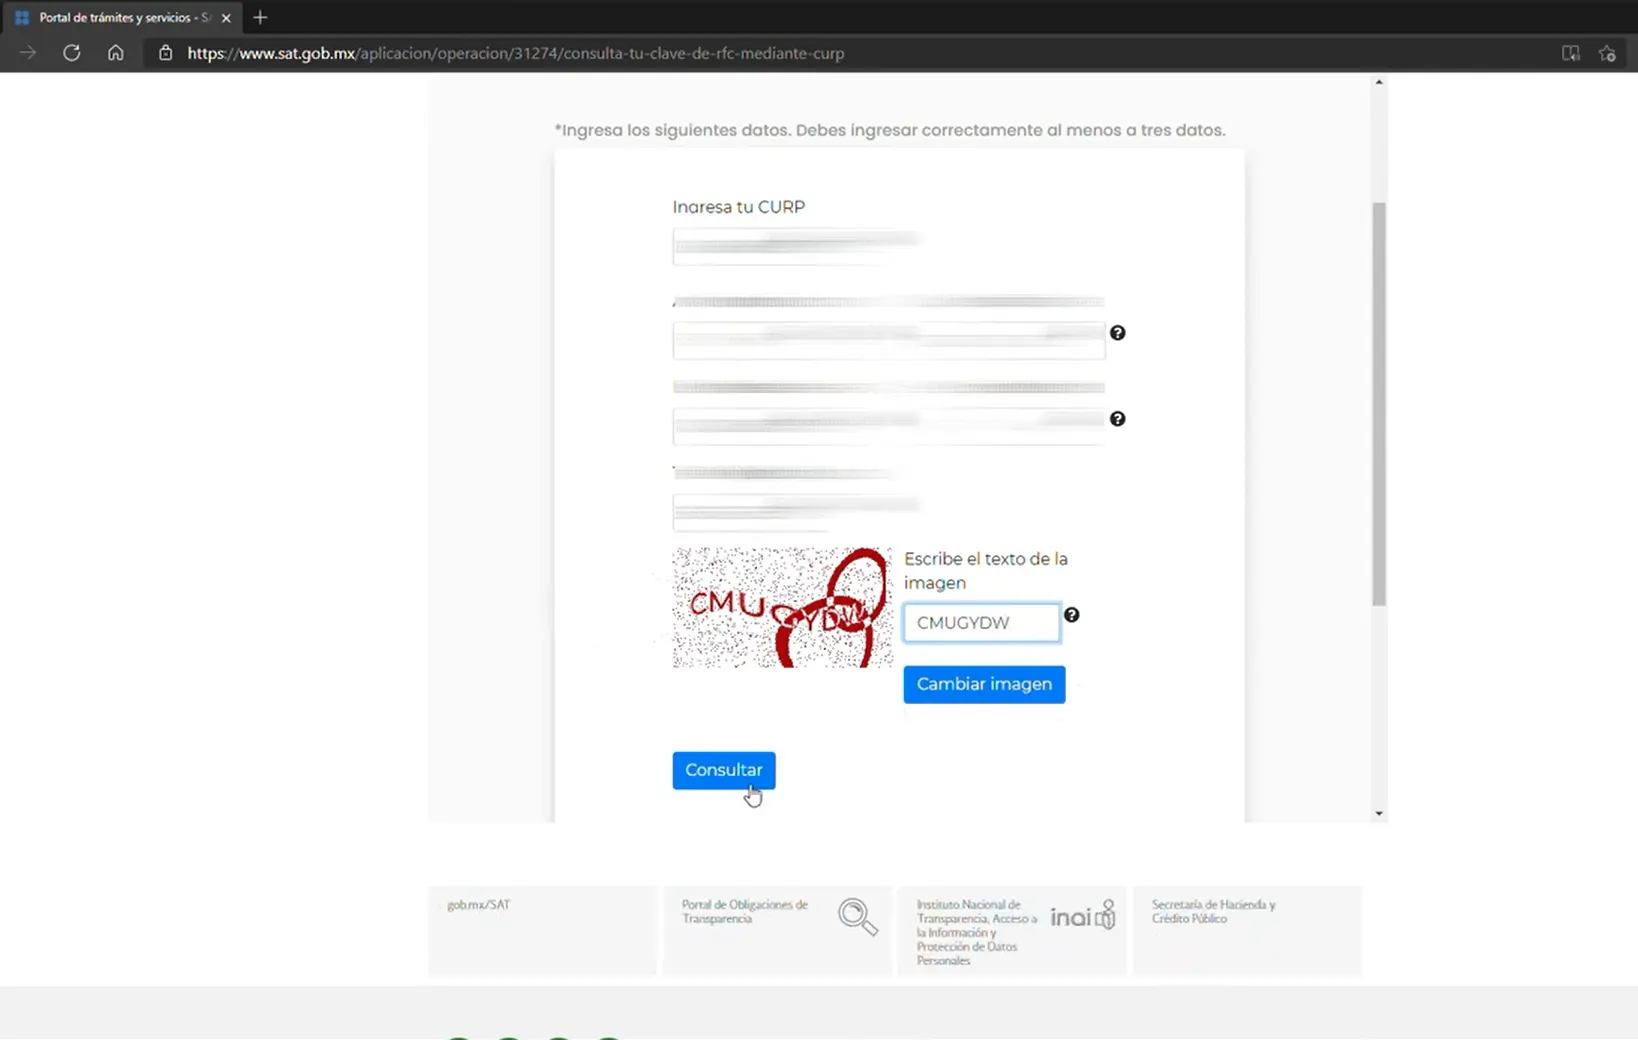Click help icon beside third blurred field
Viewport: 1638px width, 1040px height.
(x=1117, y=419)
